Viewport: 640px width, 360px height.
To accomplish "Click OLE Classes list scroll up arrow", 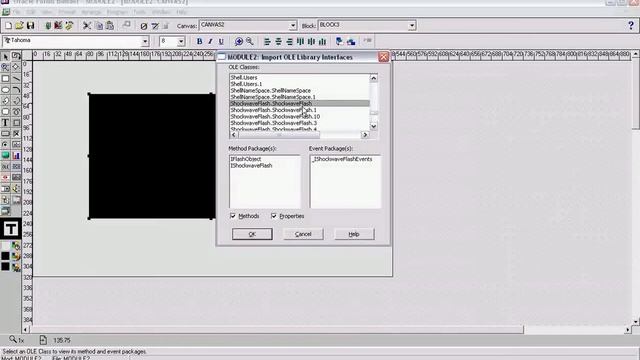I will click(373, 78).
